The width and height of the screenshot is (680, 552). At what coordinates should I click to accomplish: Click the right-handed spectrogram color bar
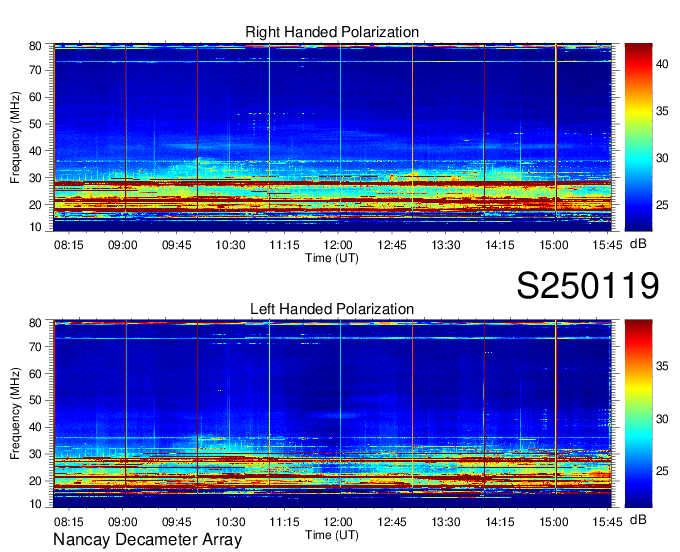pyautogui.click(x=638, y=137)
